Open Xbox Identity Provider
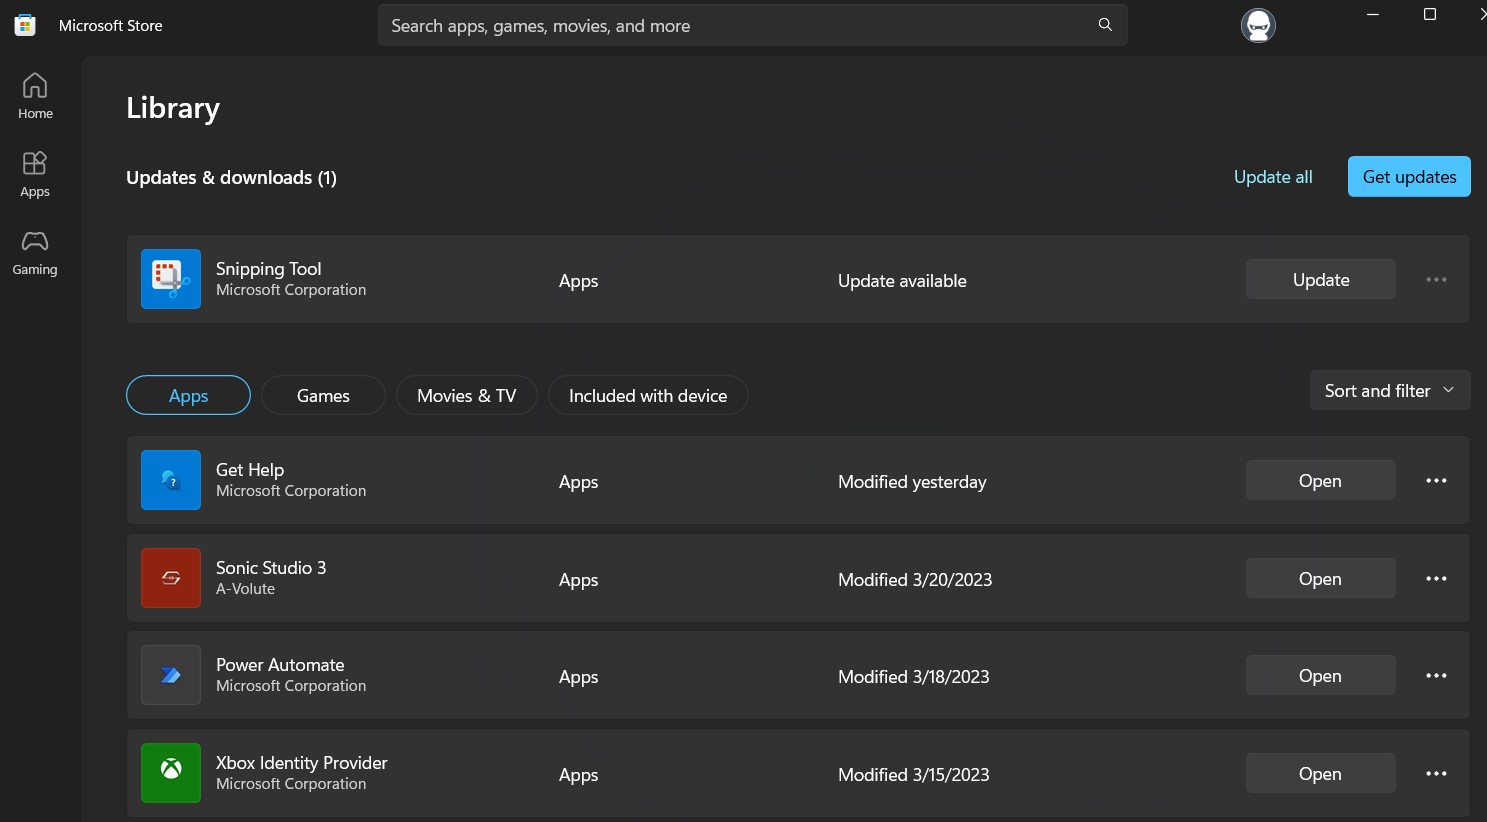 (1321, 773)
